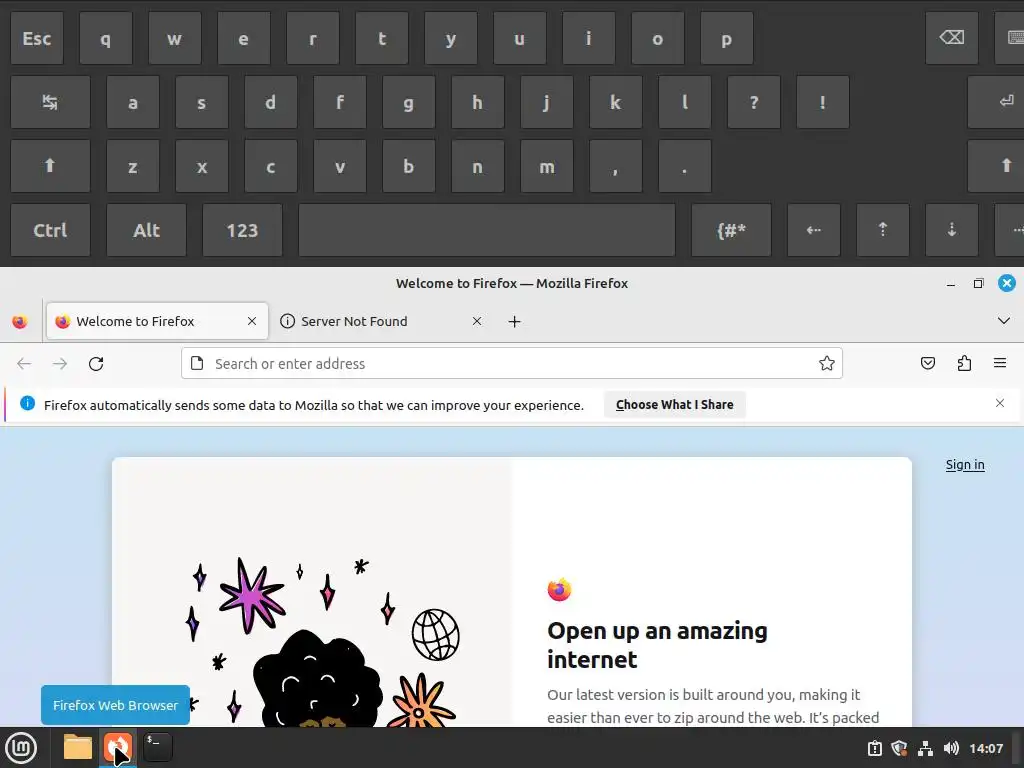Screen dimensions: 1024x768
Task: Switch to the 123 numeric layout
Action: pos(242,230)
